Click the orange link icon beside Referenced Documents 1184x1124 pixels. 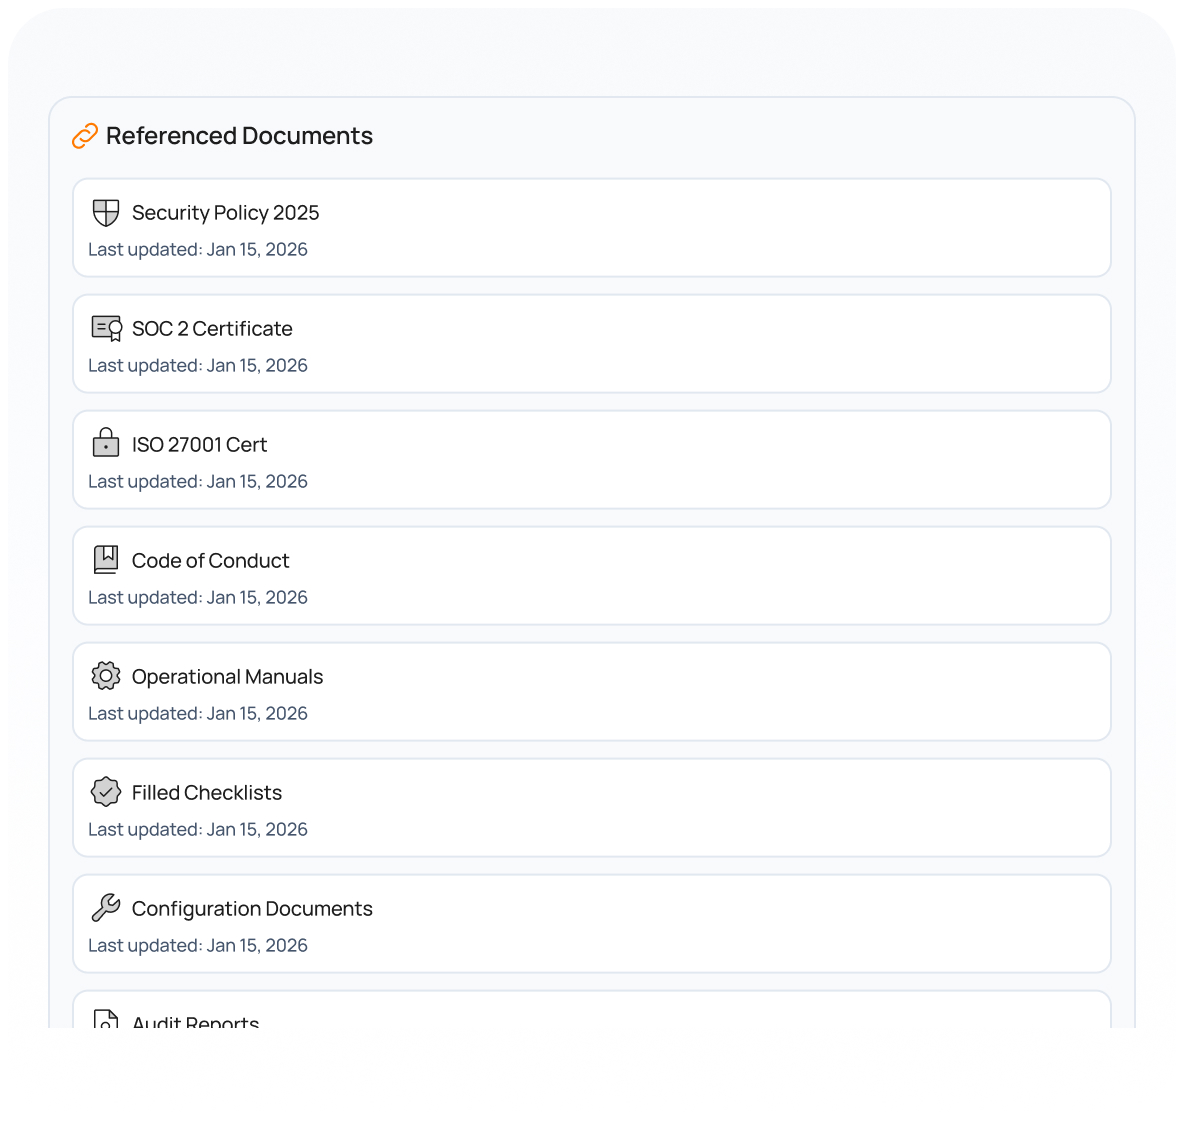(85, 136)
